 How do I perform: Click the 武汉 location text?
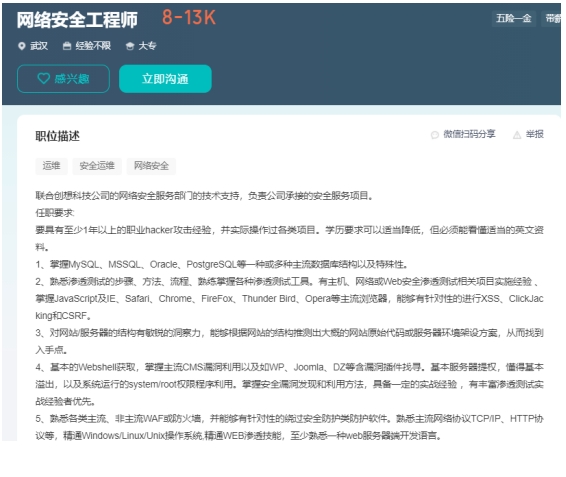[39, 46]
